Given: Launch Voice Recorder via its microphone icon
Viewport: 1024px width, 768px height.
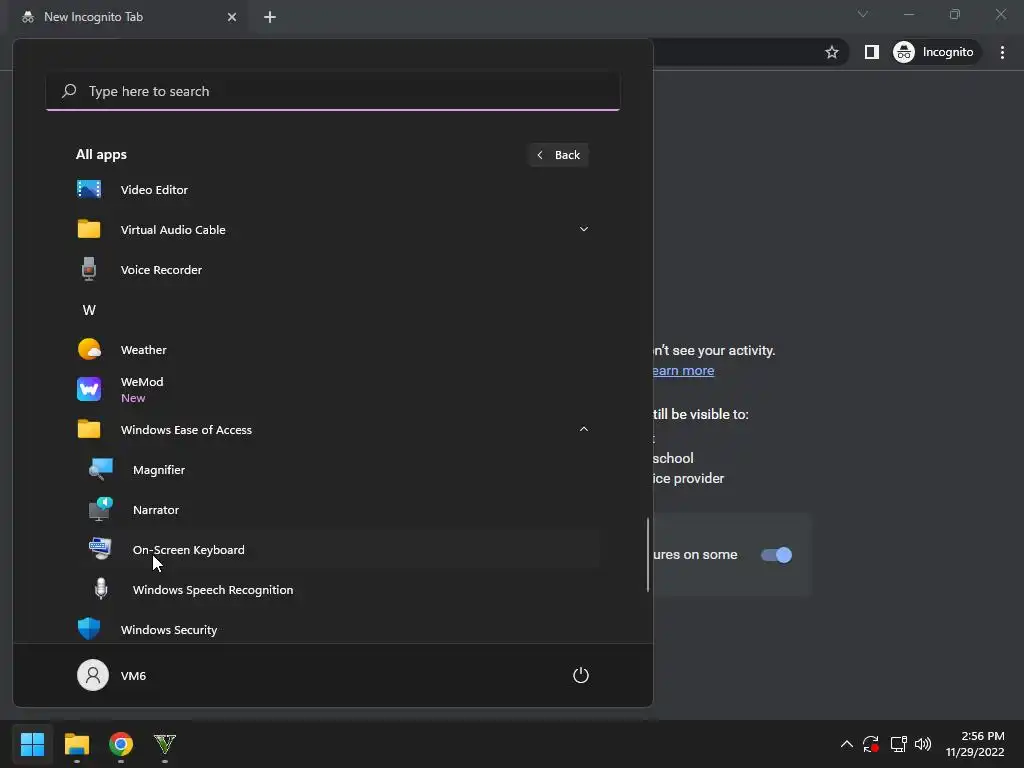Looking at the screenshot, I should tap(89, 269).
